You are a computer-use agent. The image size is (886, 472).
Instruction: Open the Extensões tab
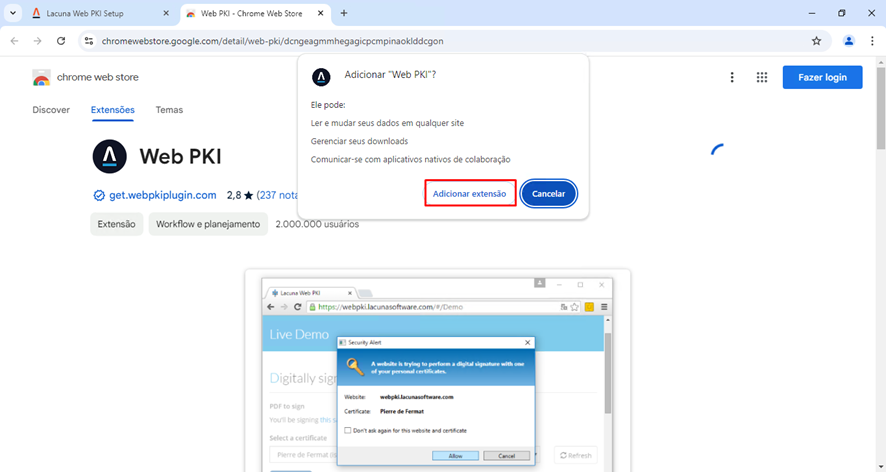point(112,110)
